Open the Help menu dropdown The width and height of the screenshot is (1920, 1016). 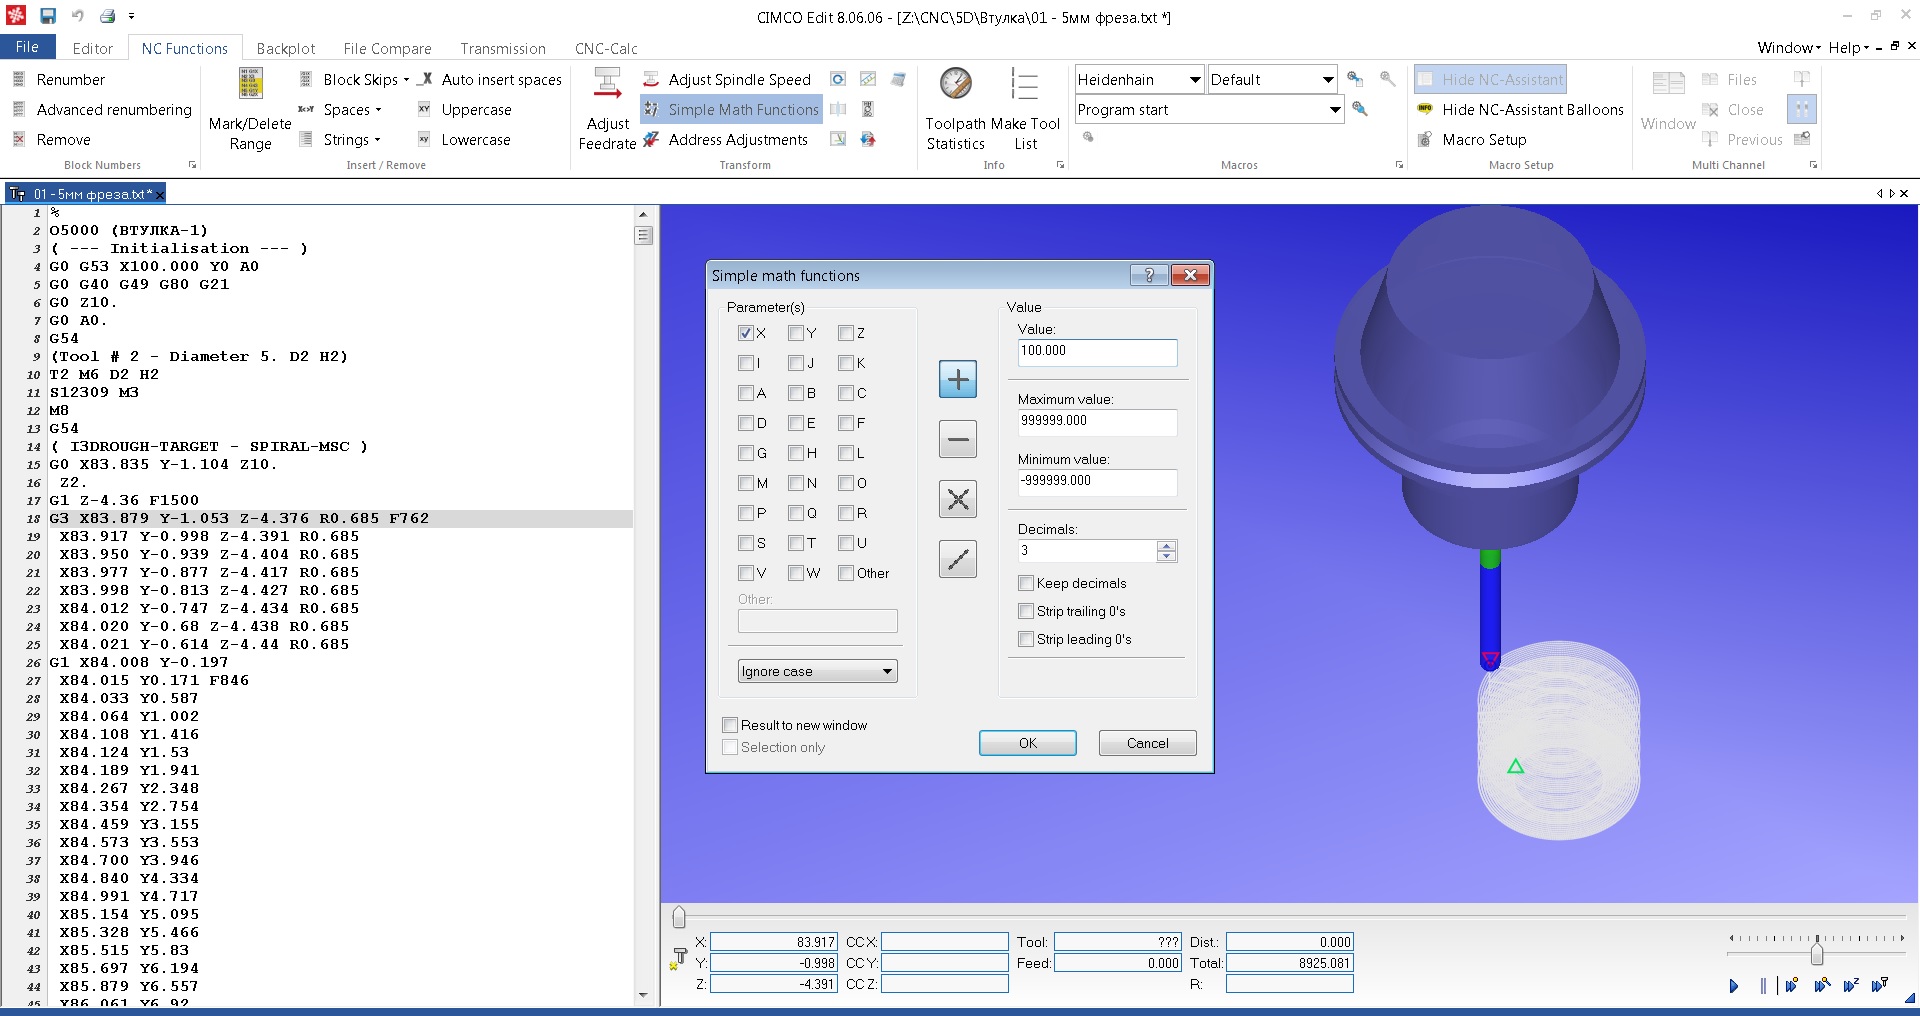click(x=1848, y=48)
